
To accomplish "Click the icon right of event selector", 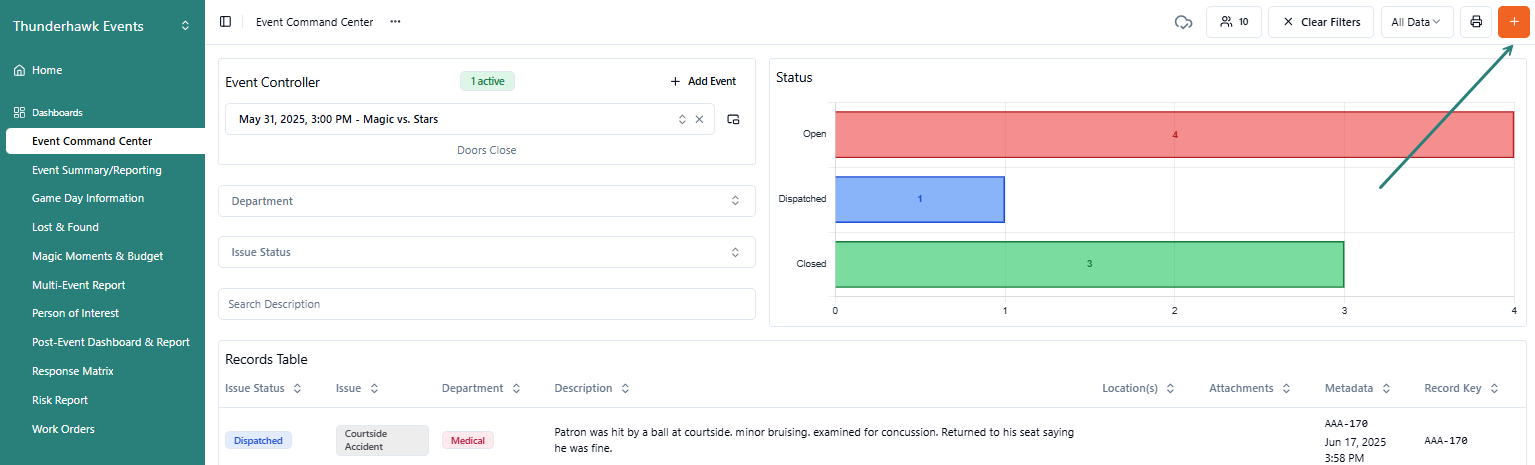I will 733,119.
